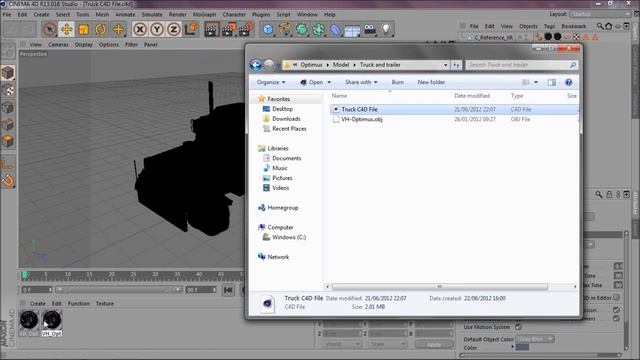Screen dimensions: 640x360
Task: Open Explorer help icon
Action: [x=568, y=82]
